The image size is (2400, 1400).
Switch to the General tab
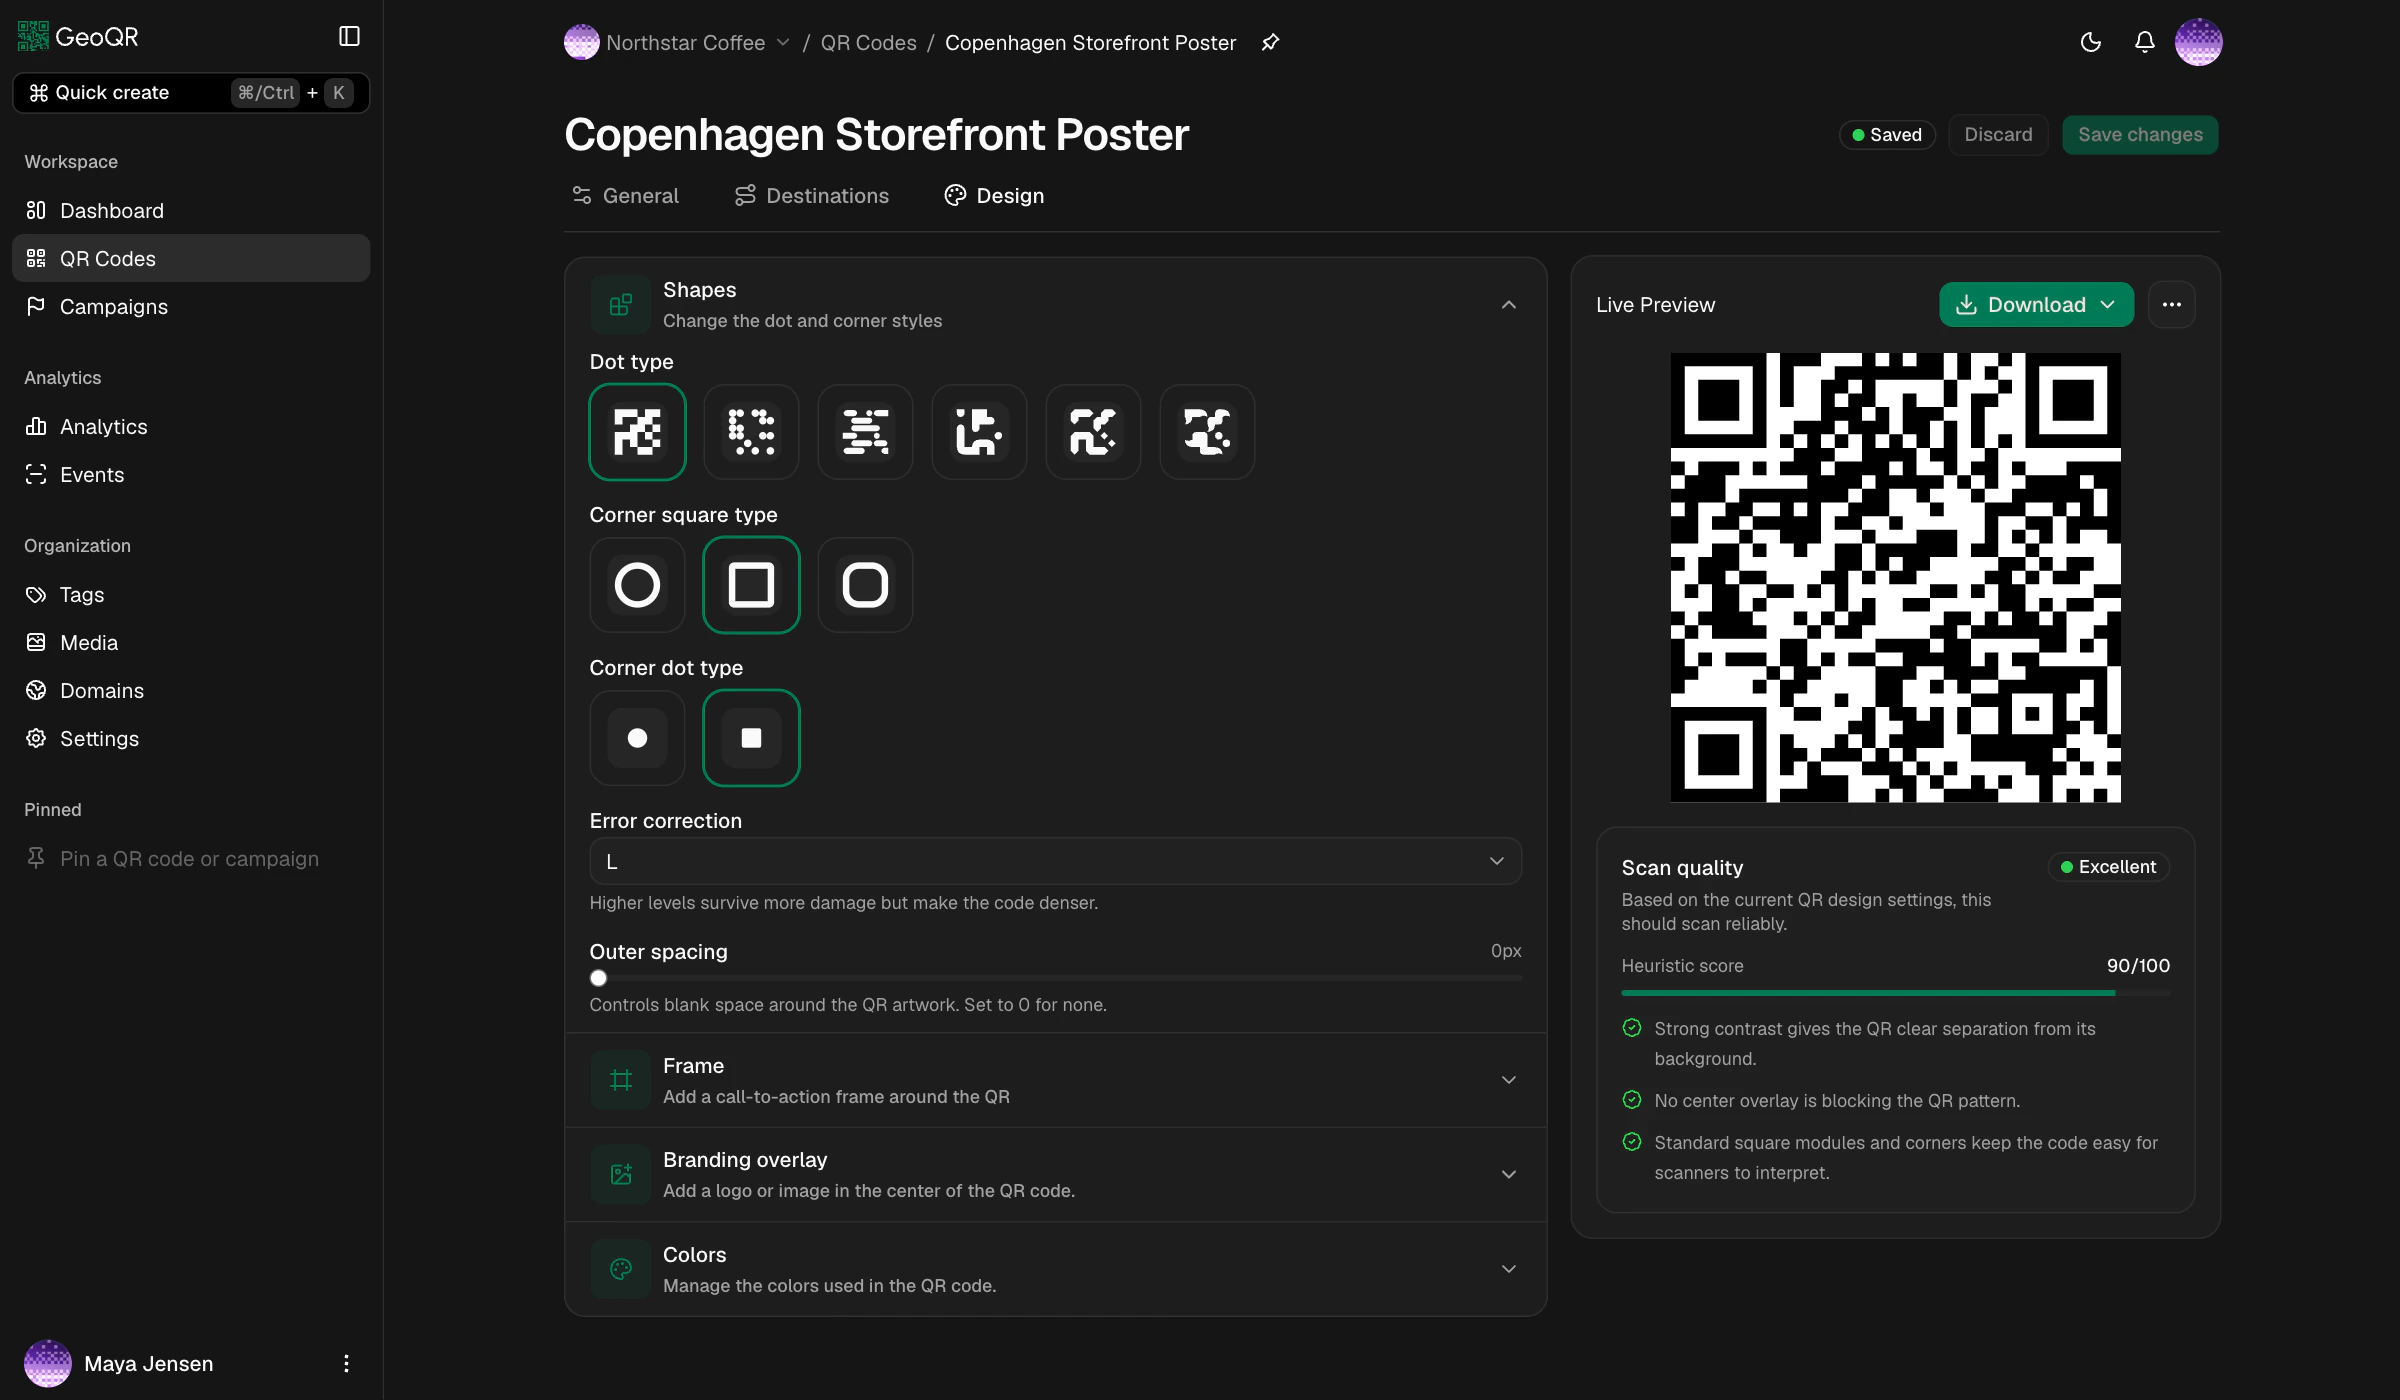pyautogui.click(x=625, y=196)
